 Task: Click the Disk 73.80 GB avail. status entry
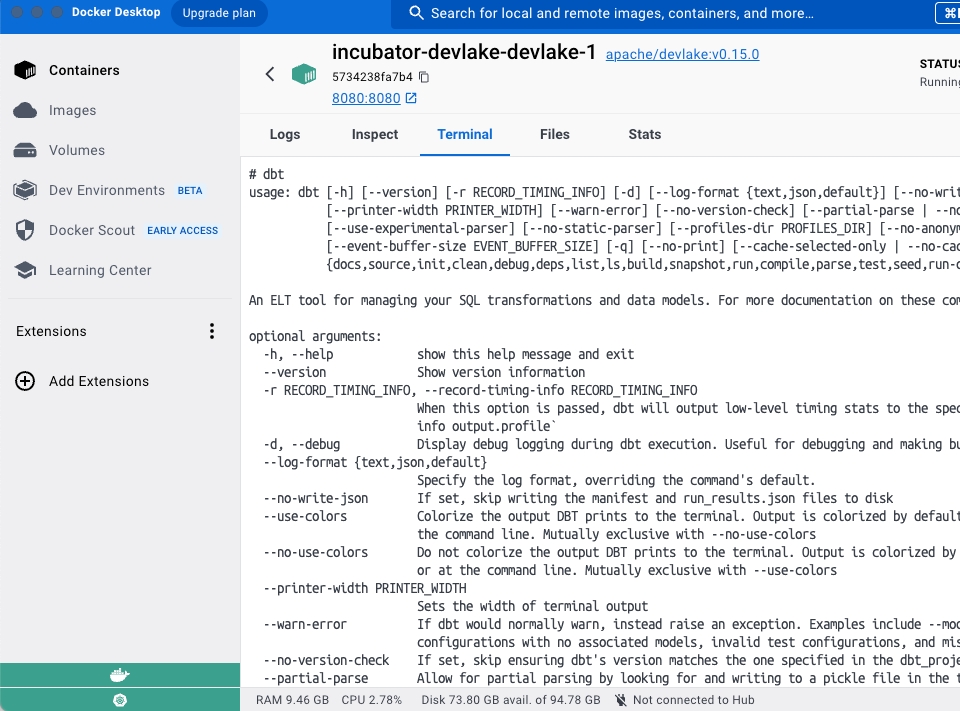[x=511, y=700]
